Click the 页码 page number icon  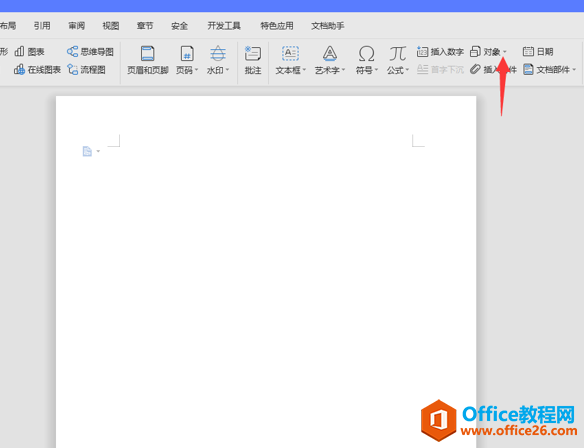point(187,54)
